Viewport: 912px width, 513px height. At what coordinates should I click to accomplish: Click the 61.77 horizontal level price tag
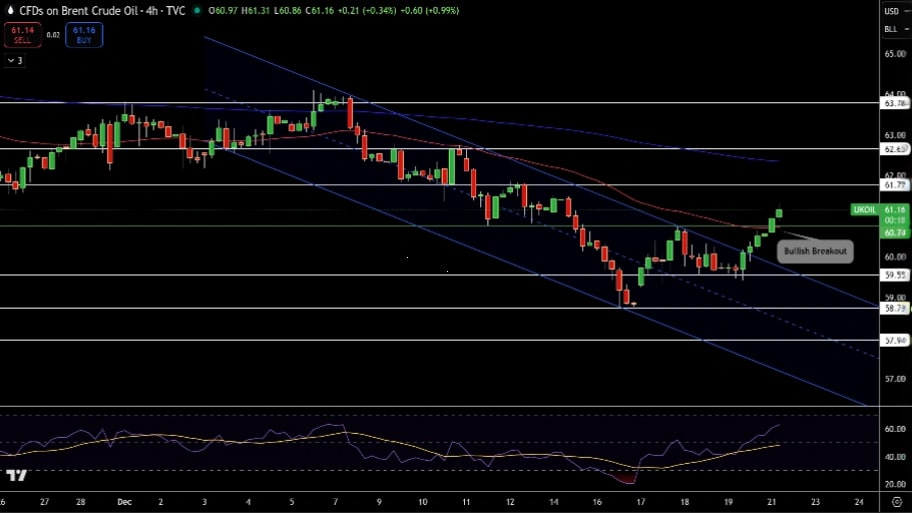click(894, 185)
